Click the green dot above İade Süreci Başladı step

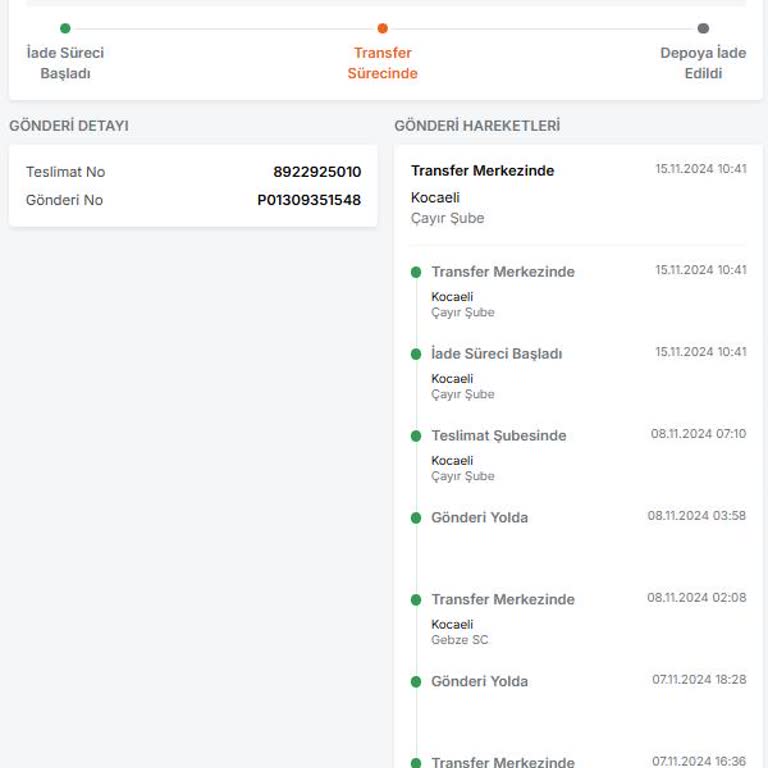(x=65, y=28)
